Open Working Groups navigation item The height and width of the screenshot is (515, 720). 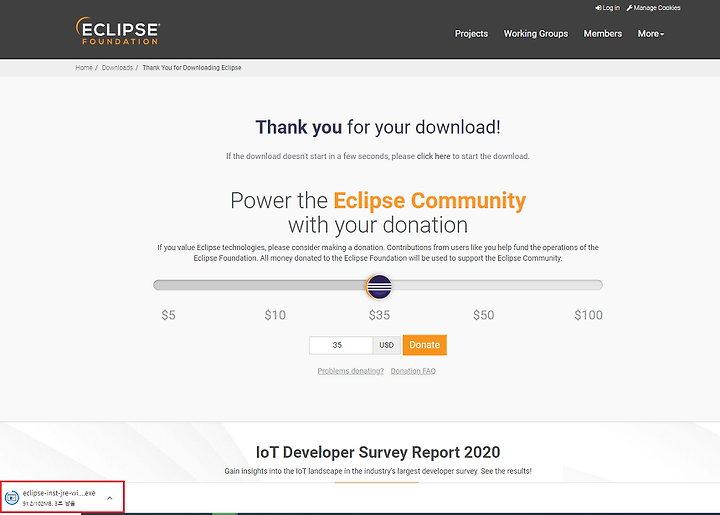pyautogui.click(x=536, y=34)
